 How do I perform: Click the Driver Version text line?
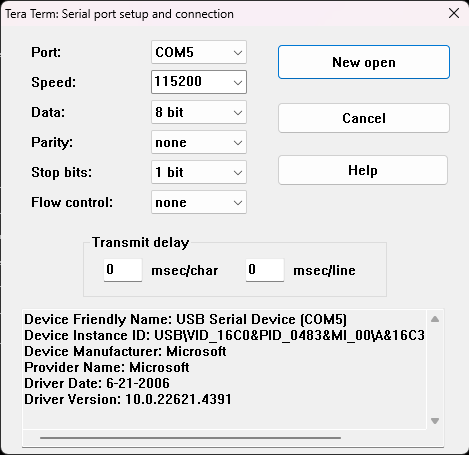coord(128,399)
